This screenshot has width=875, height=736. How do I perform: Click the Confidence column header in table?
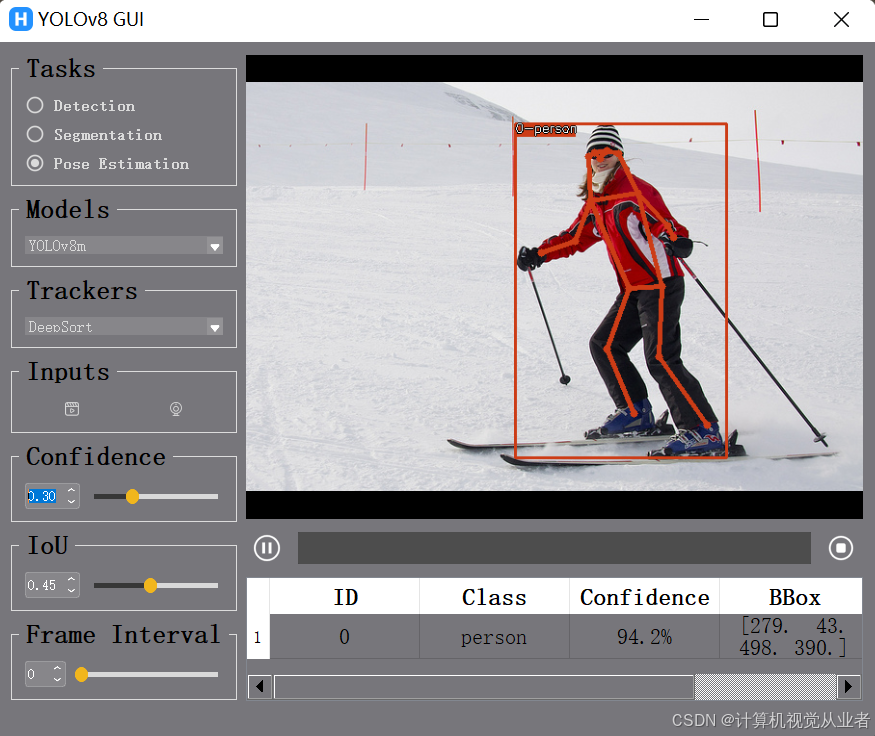645,597
